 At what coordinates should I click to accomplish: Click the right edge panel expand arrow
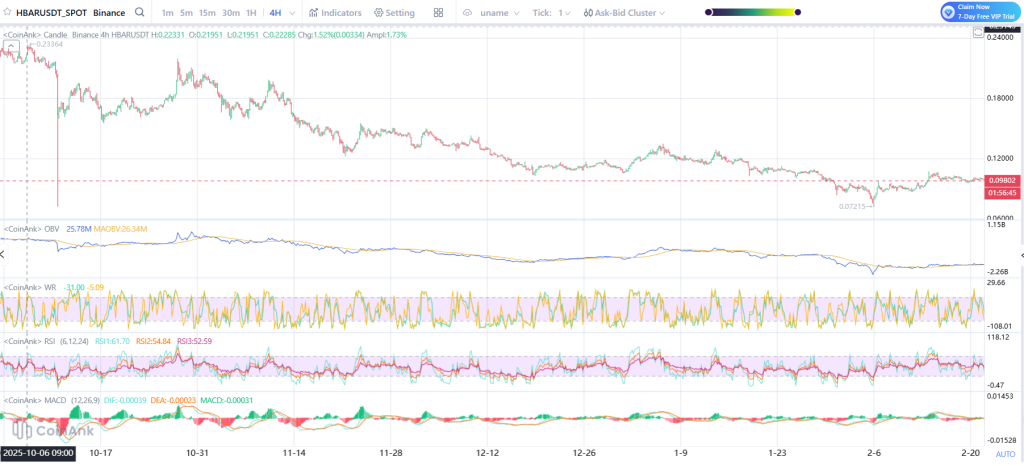(1021, 255)
